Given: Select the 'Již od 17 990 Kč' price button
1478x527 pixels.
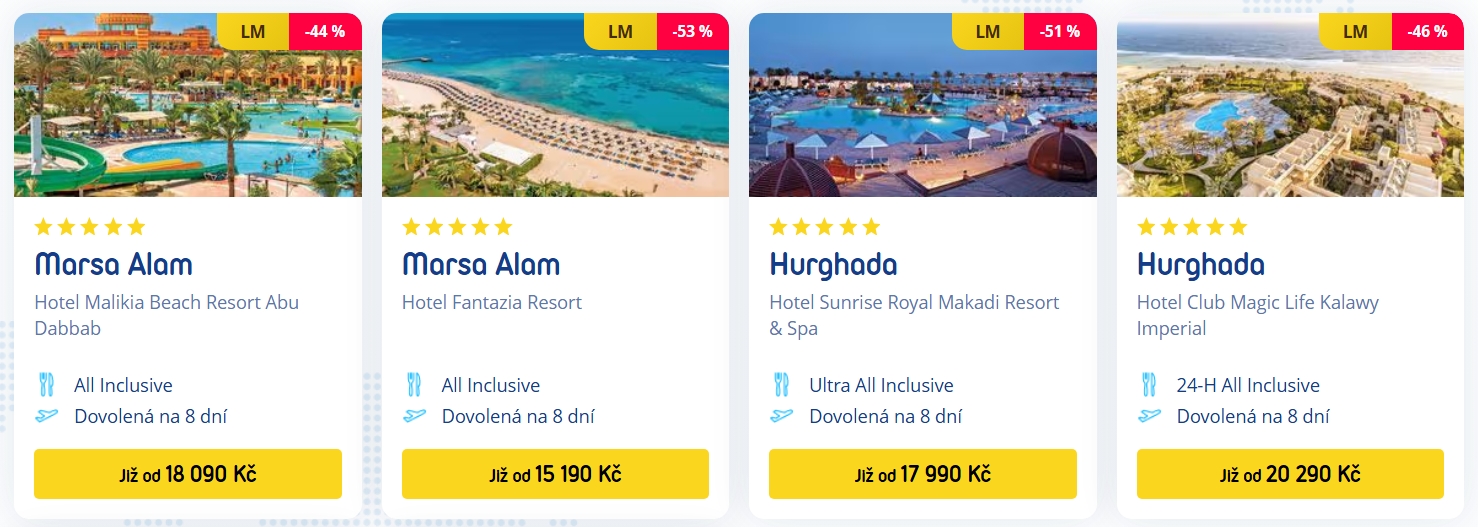Looking at the screenshot, I should tap(922, 474).
